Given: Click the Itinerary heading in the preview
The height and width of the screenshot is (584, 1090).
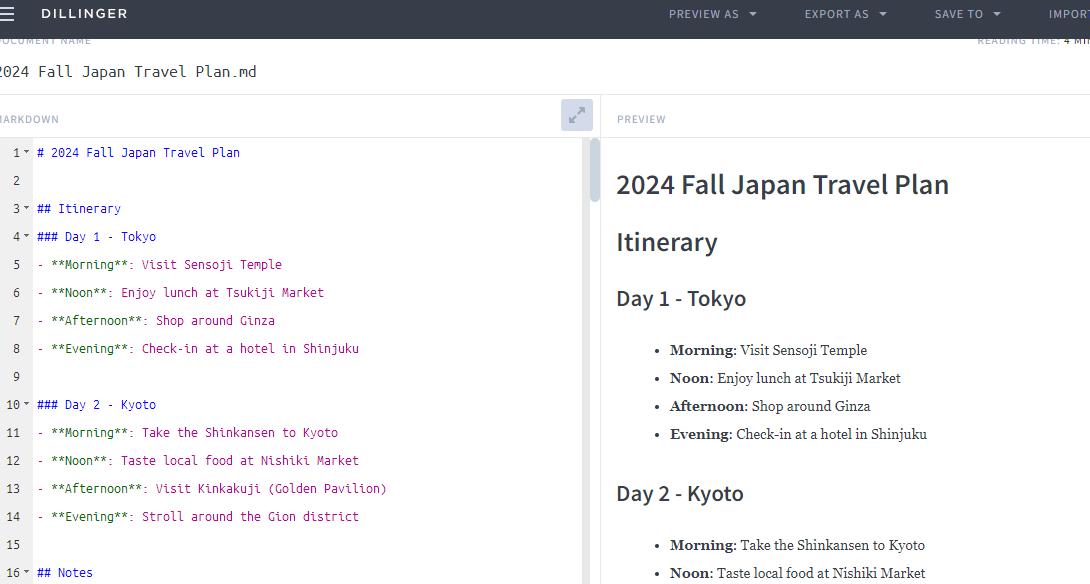Looking at the screenshot, I should [666, 243].
